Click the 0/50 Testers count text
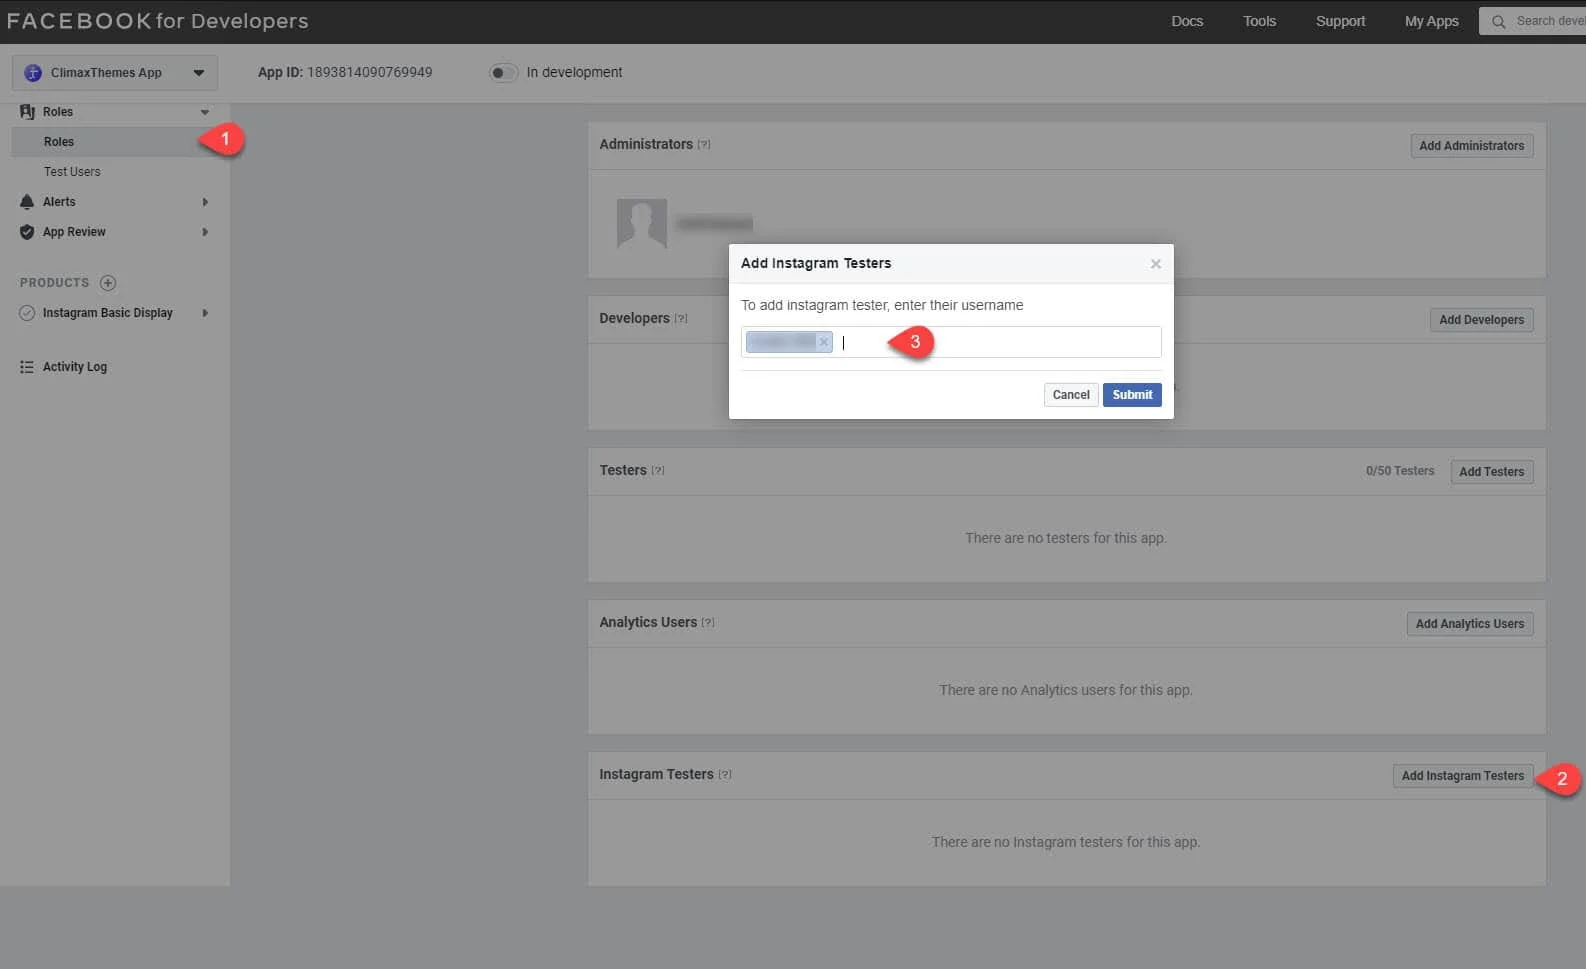The width and height of the screenshot is (1586, 969). [x=1399, y=471]
